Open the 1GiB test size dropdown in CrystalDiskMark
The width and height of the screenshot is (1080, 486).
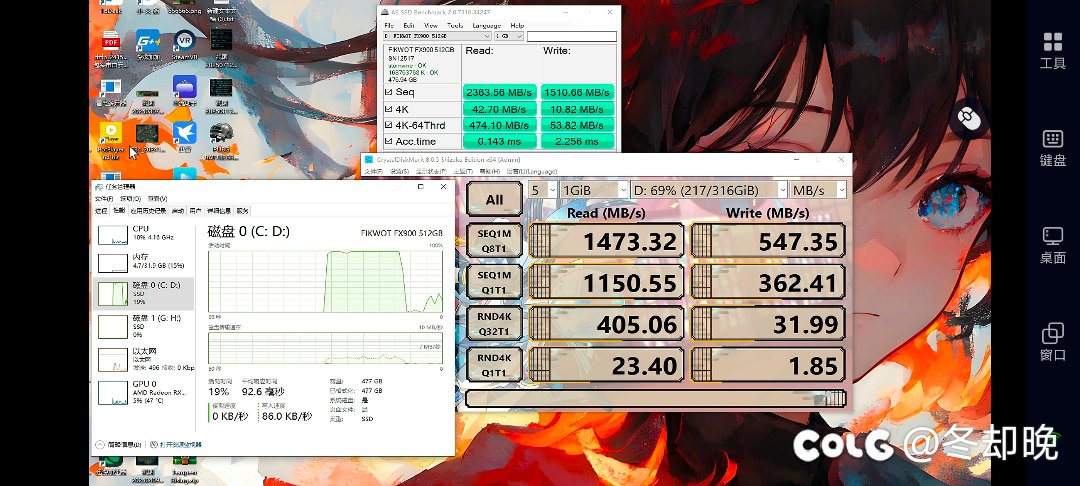point(594,190)
